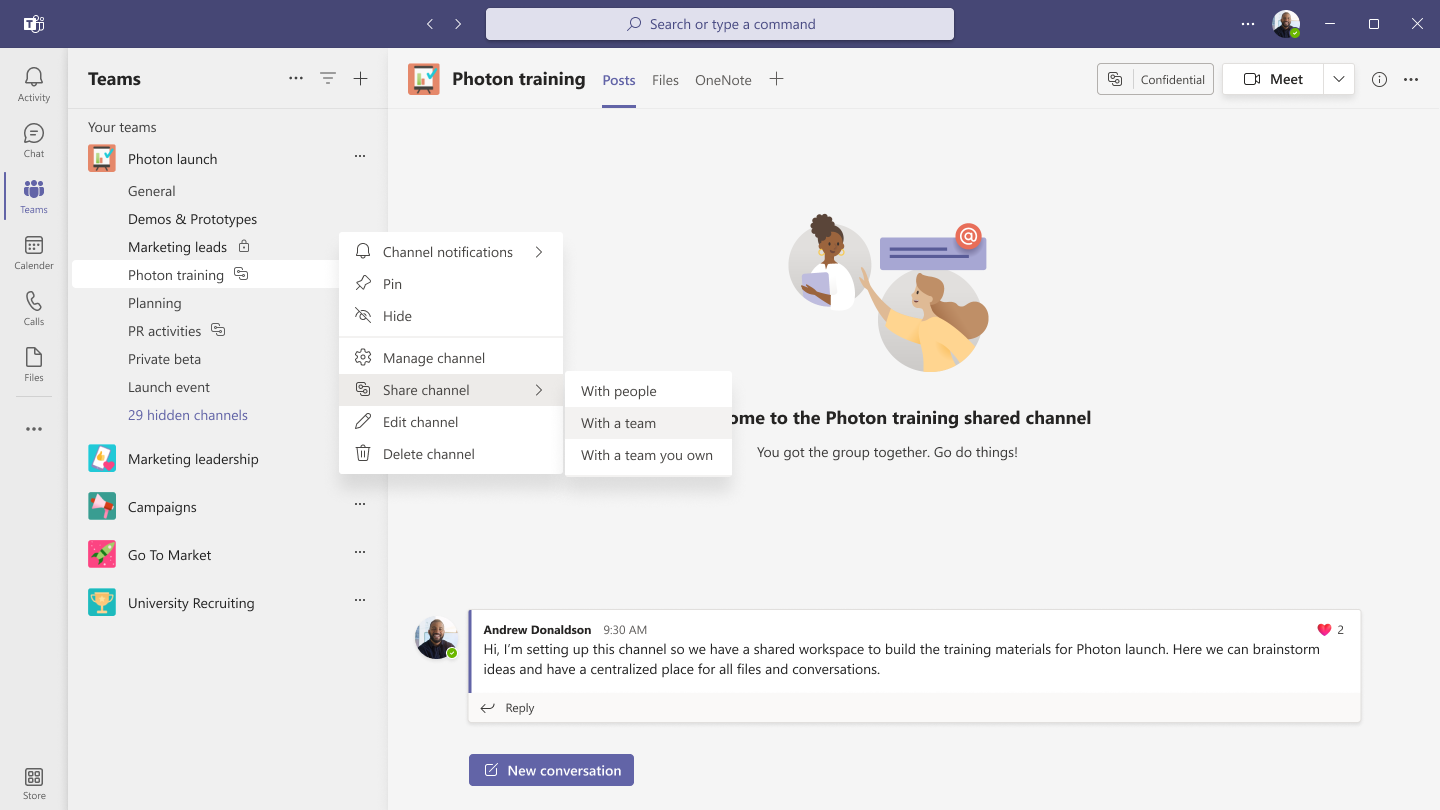
Task: Open Manage channel
Action: click(x=451, y=358)
